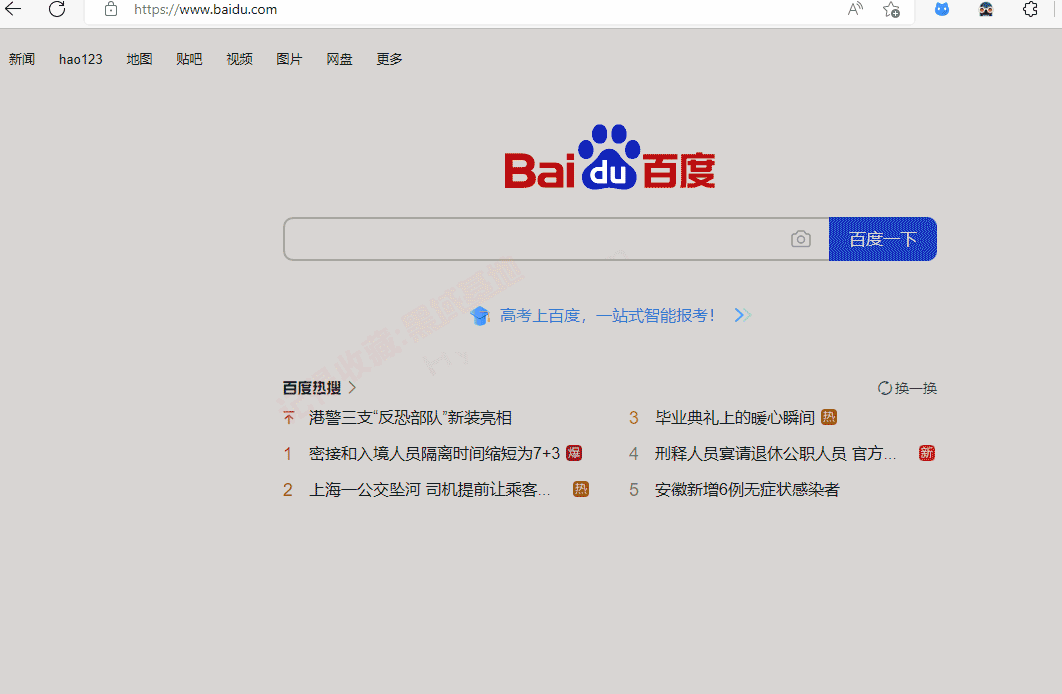Open the 更多 menu
This screenshot has height=694, width=1062.
[x=389, y=59]
